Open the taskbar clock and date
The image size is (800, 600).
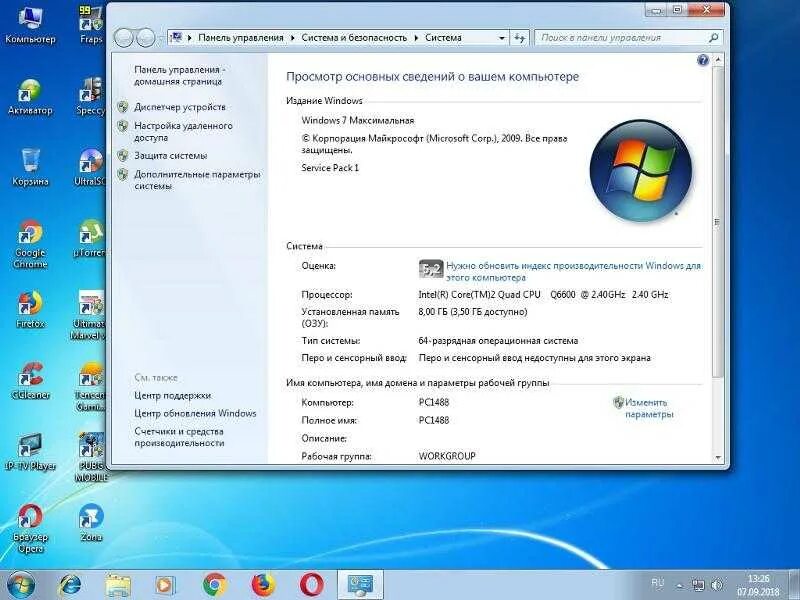758,586
